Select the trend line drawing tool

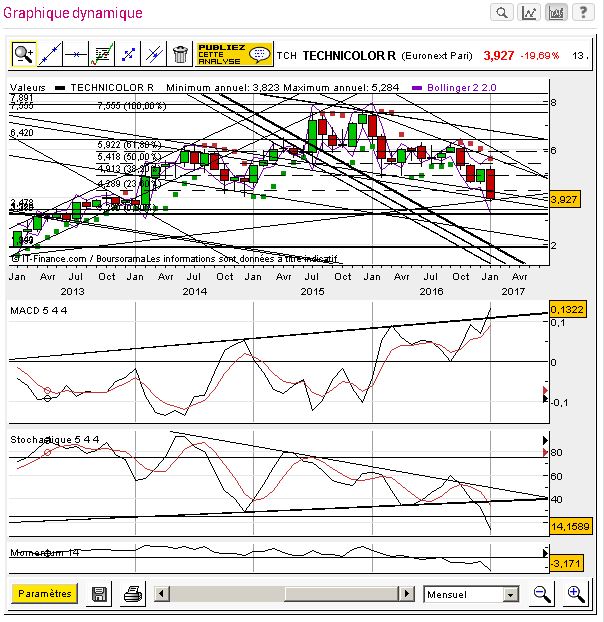50,54
